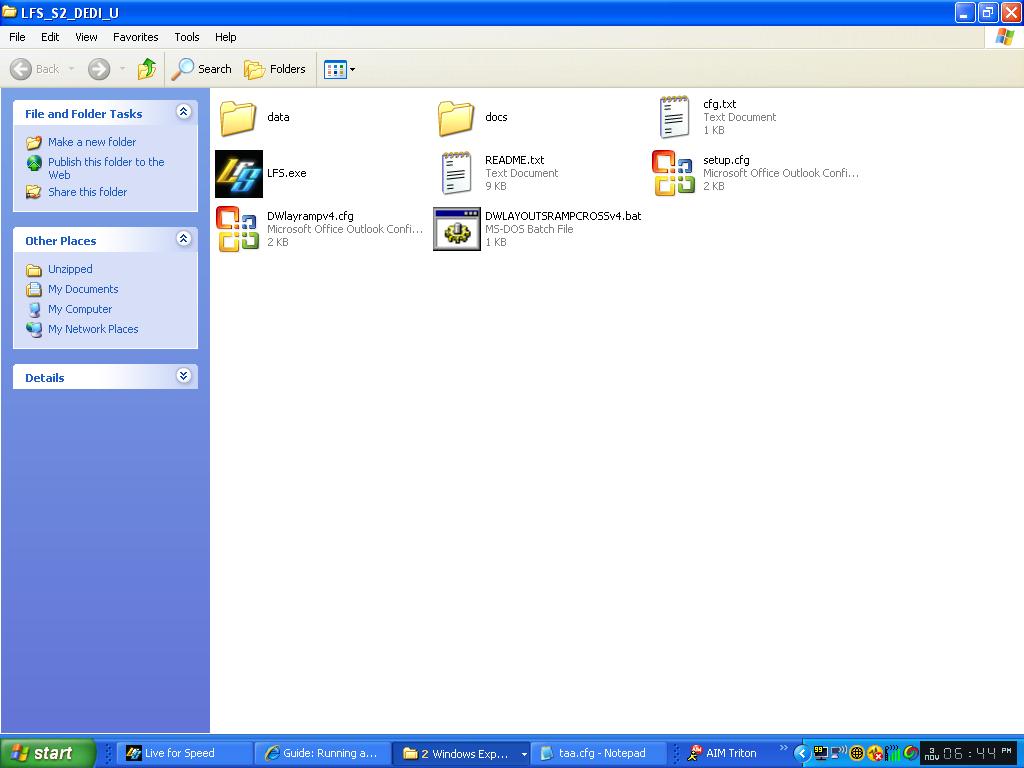Open My Computer link

pos(80,310)
